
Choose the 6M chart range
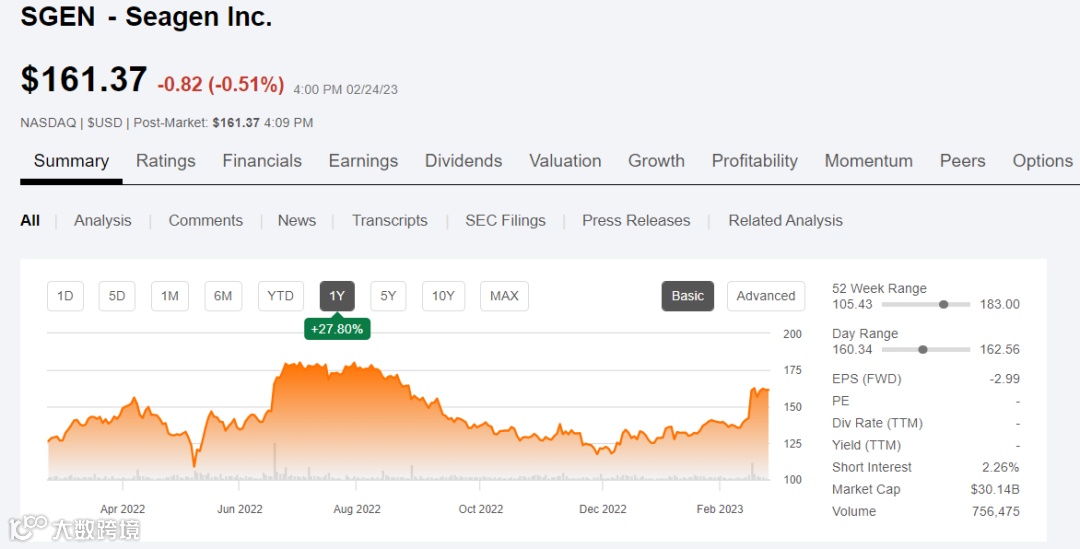click(223, 296)
